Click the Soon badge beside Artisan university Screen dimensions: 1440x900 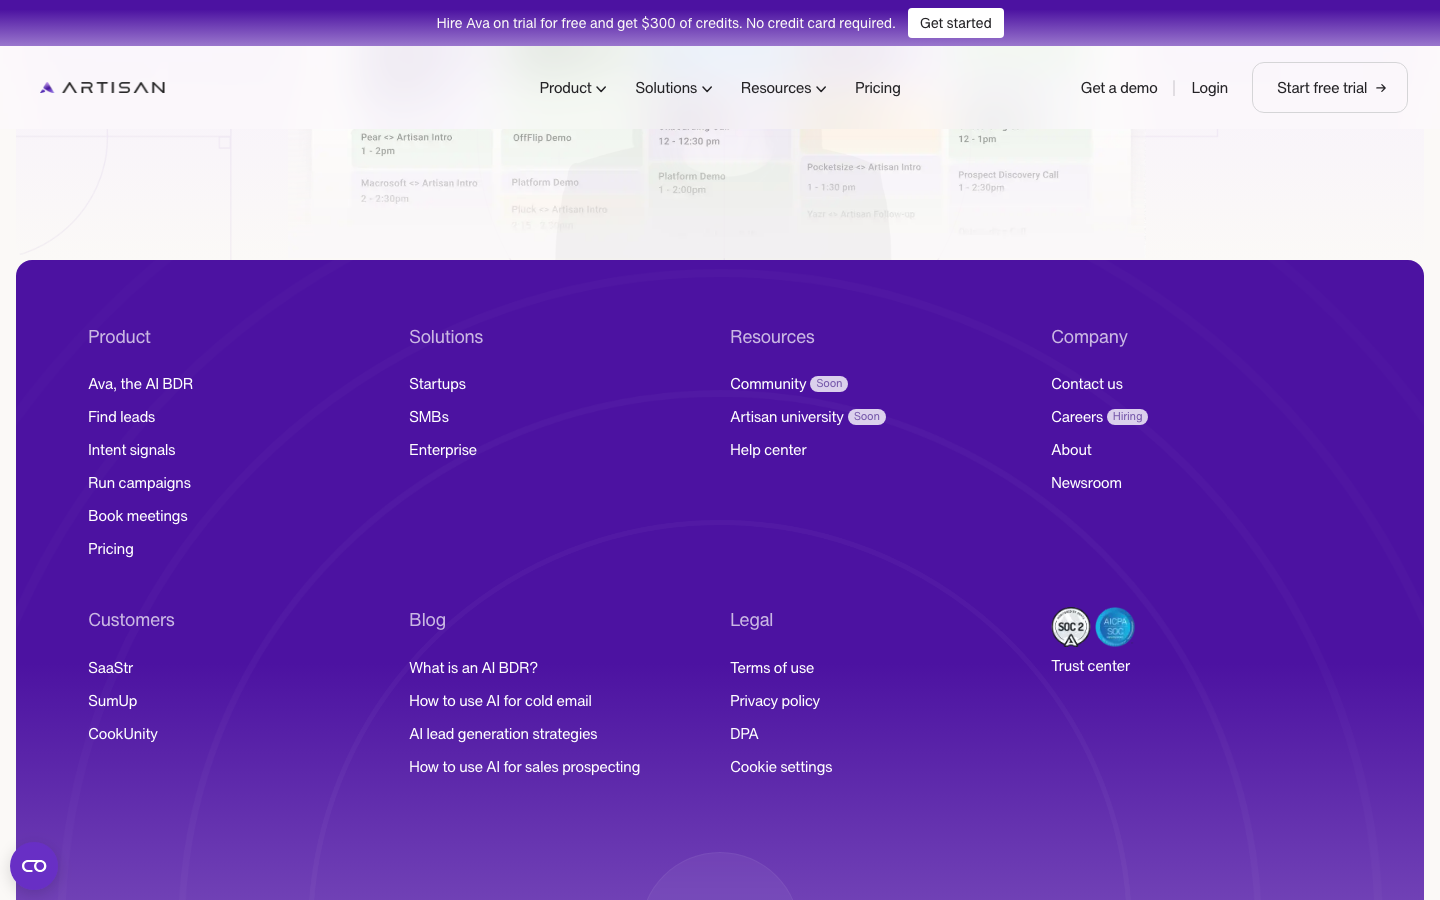coord(867,417)
